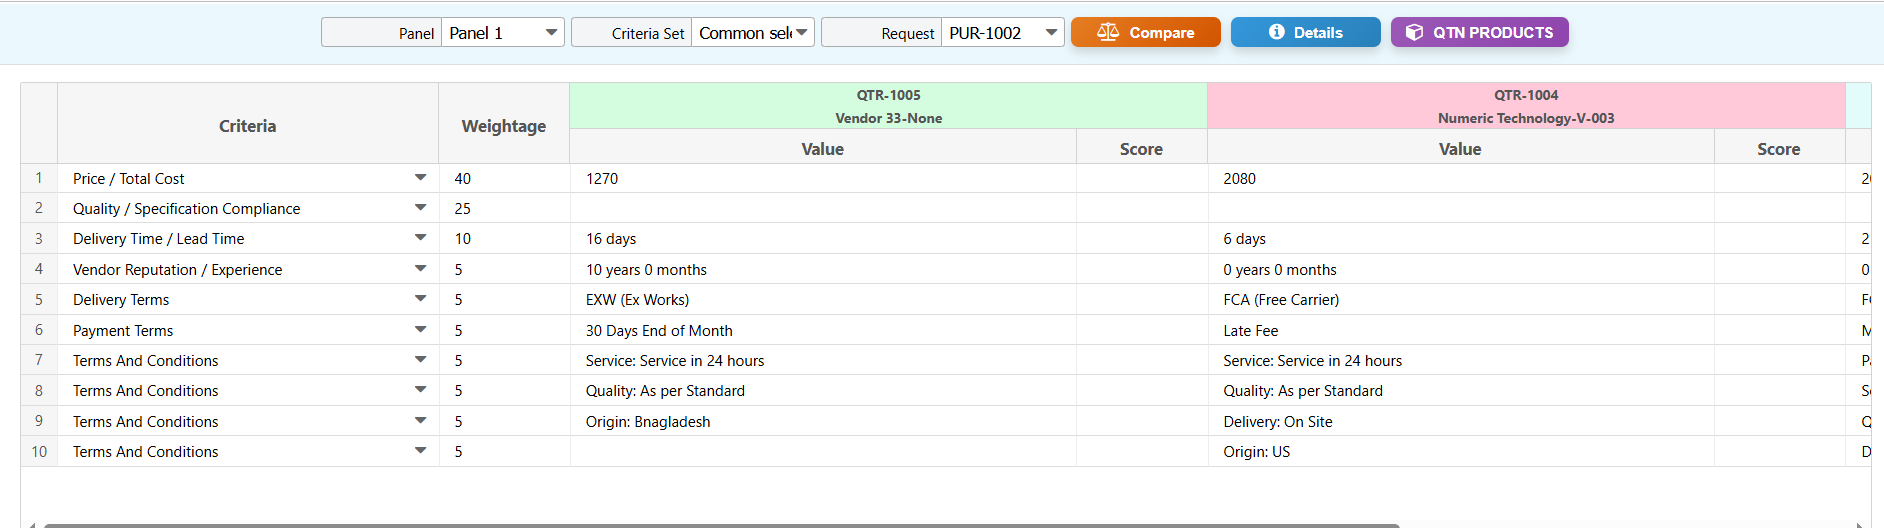Open Delivery Time / Lead Time dropdown arrow
The image size is (1884, 528).
(x=420, y=238)
